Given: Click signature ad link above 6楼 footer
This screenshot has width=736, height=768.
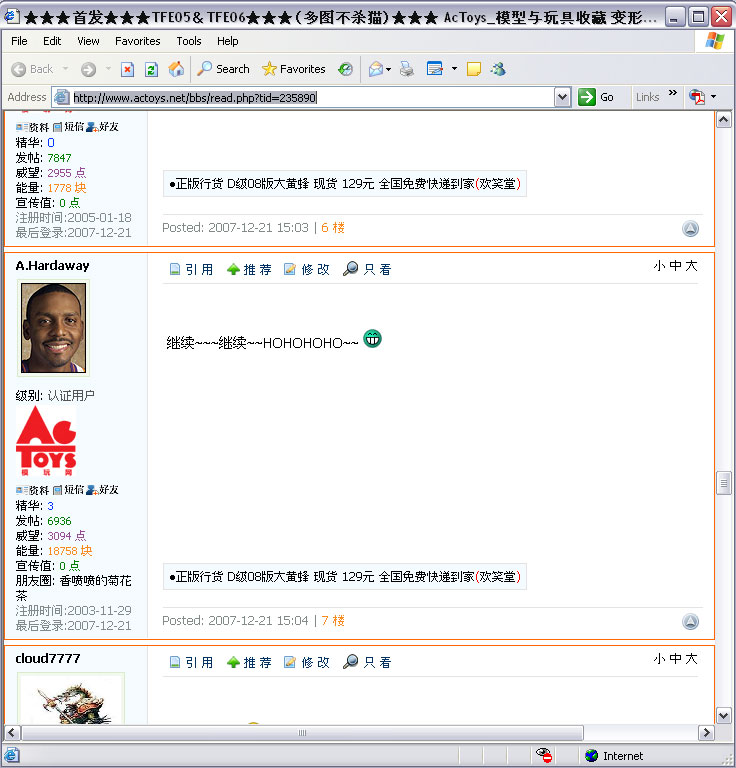Looking at the screenshot, I should click(345, 184).
